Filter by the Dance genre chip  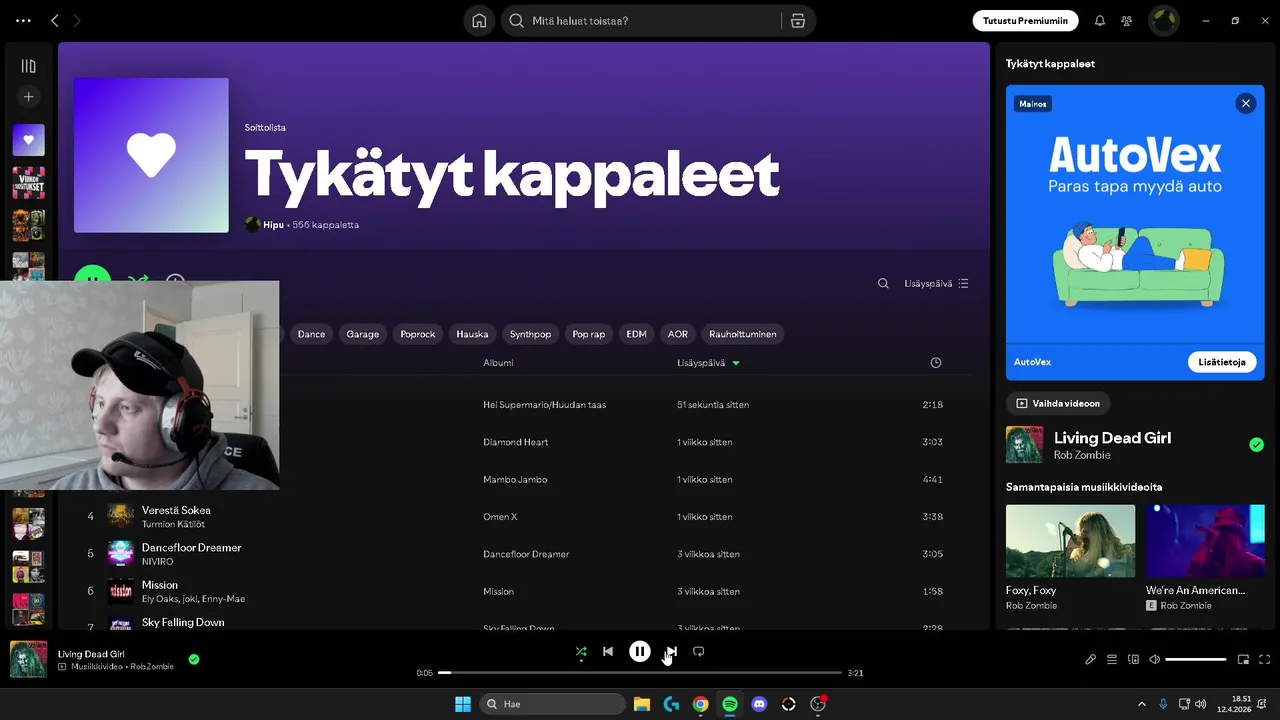pyautogui.click(x=311, y=334)
